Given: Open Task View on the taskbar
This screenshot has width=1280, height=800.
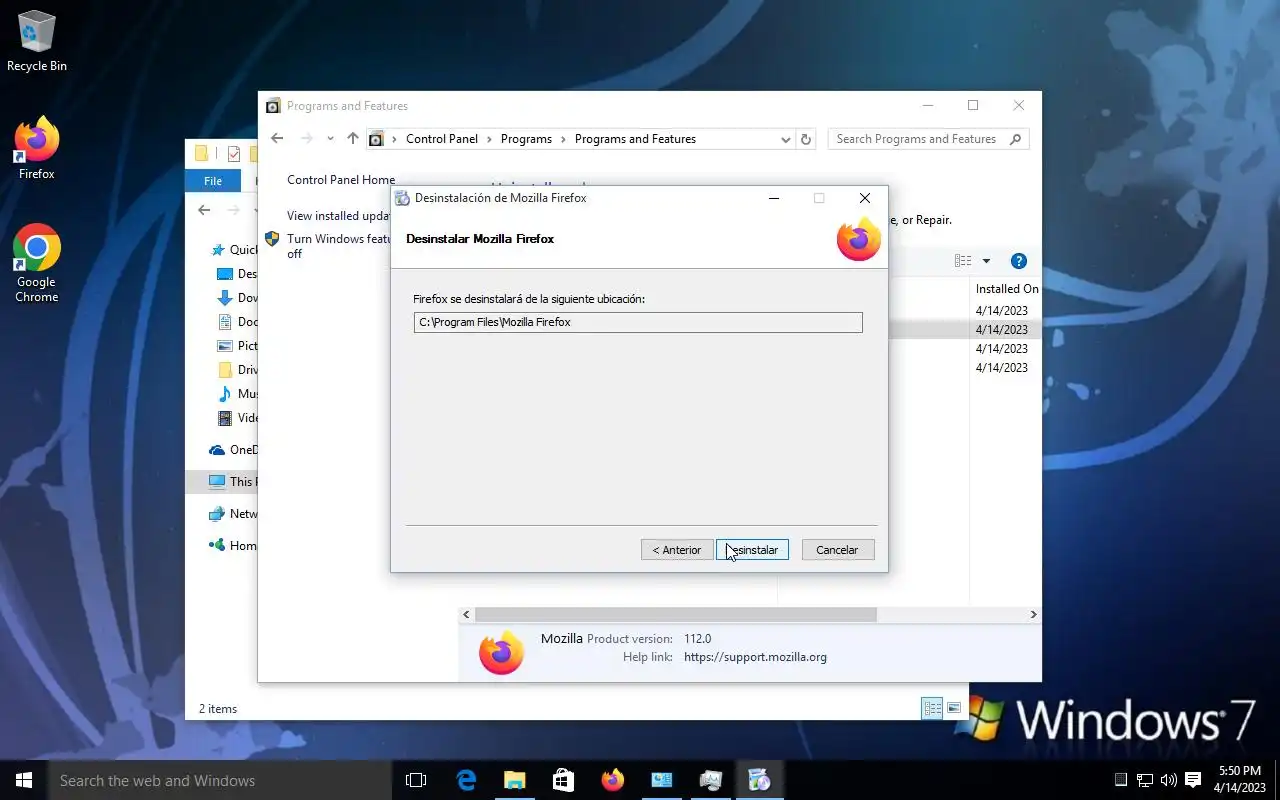Looking at the screenshot, I should coord(416,780).
